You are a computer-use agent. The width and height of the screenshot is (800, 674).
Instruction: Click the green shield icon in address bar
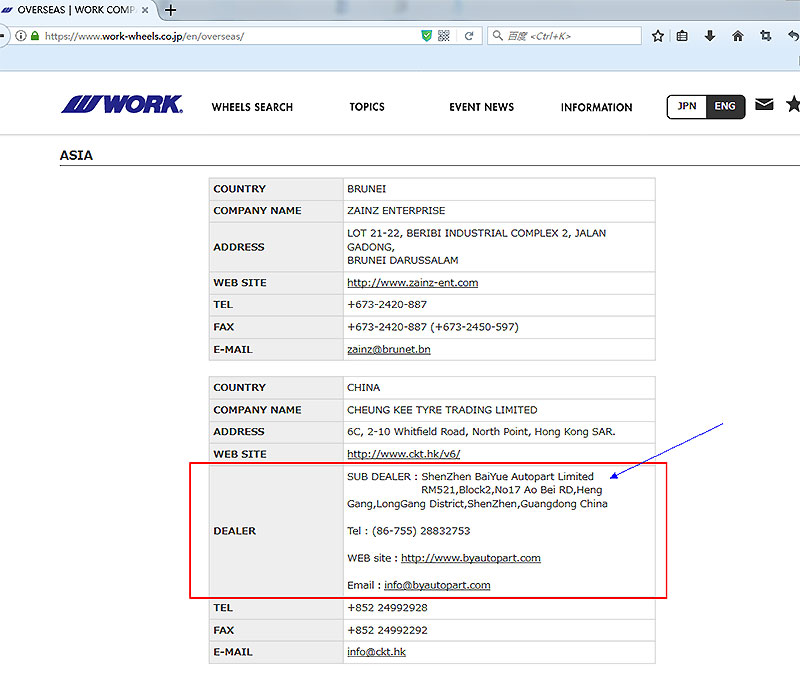(x=427, y=36)
